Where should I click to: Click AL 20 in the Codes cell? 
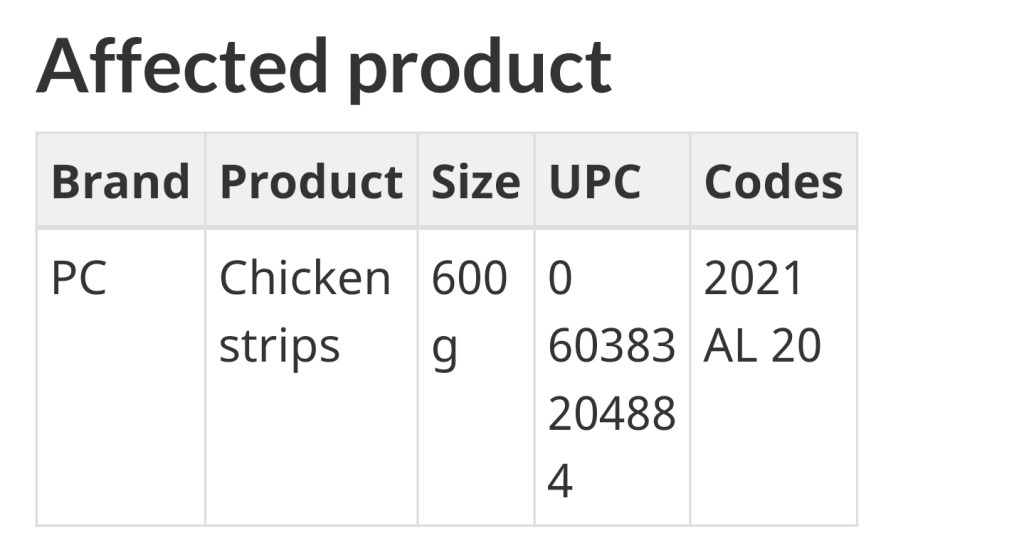(762, 346)
